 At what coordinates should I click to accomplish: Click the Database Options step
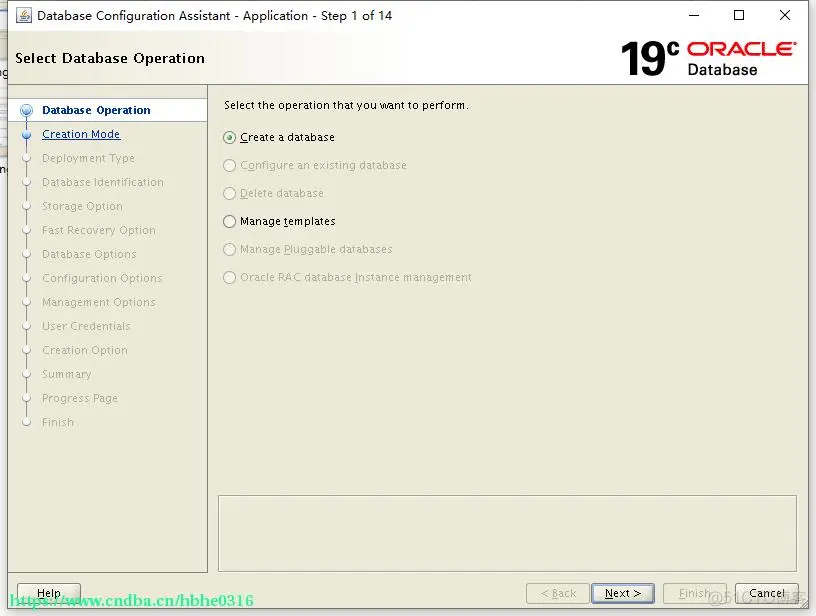[89, 254]
